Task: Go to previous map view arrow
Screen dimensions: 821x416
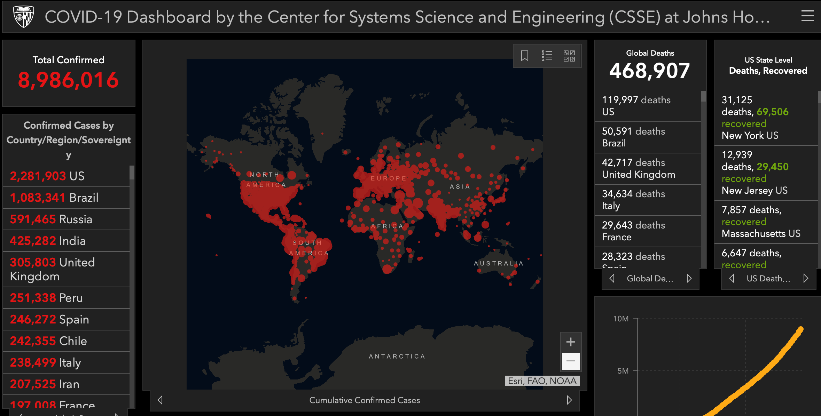Action: tap(160, 400)
